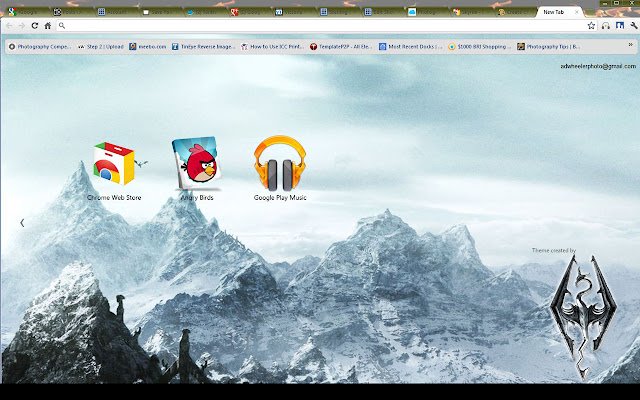Open the Step 2 | Upload bookmark
Screen dimensions: 640x400
click(x=101, y=47)
